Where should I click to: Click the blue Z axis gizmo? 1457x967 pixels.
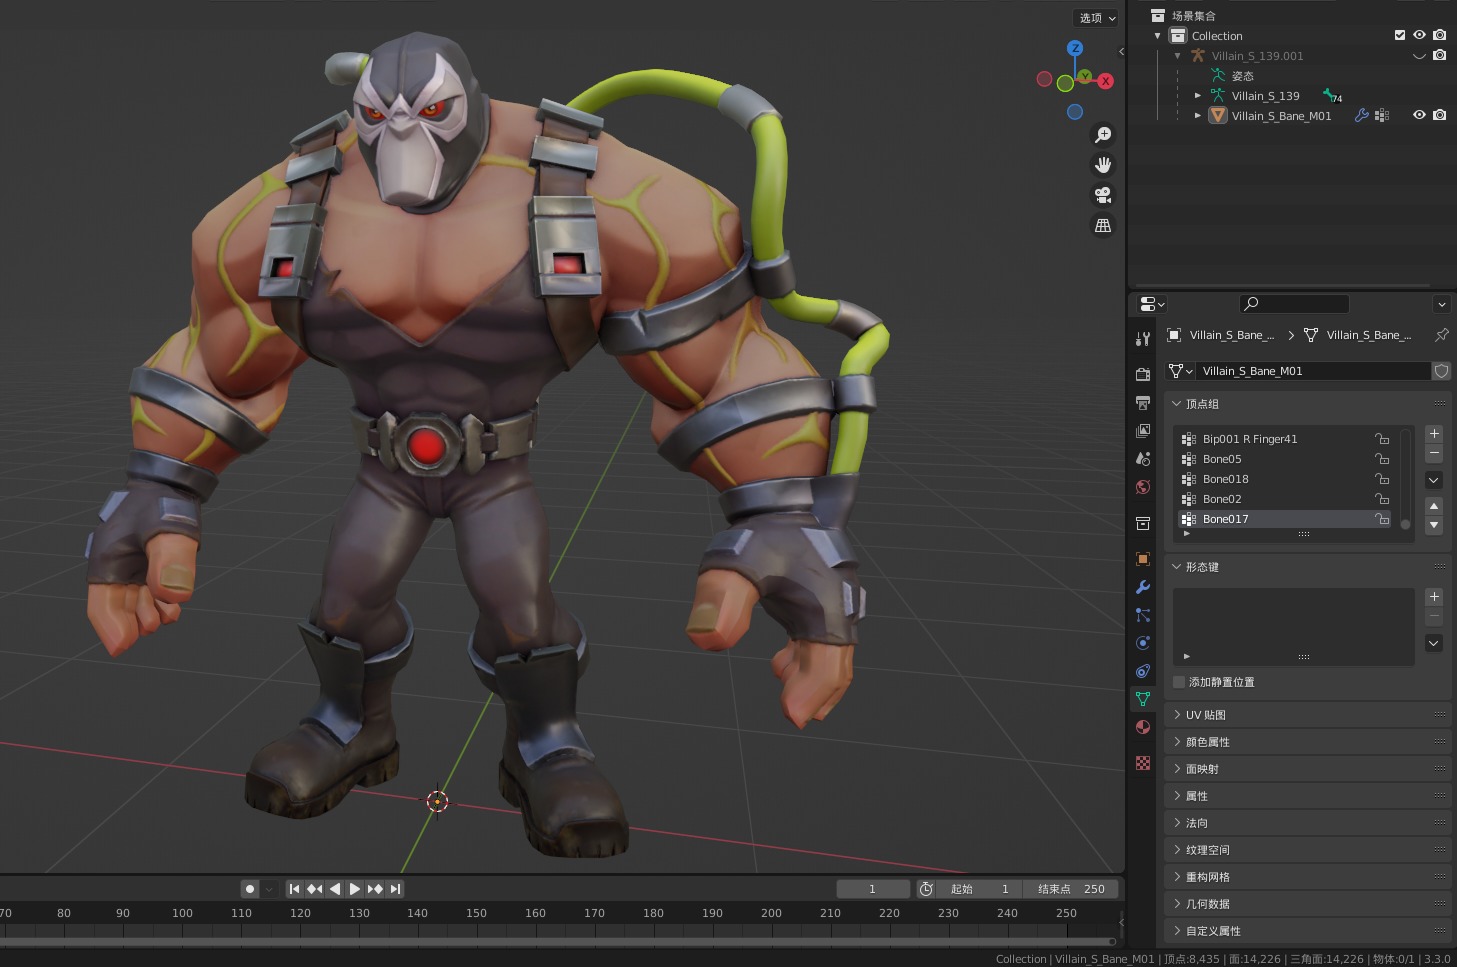[x=1075, y=48]
